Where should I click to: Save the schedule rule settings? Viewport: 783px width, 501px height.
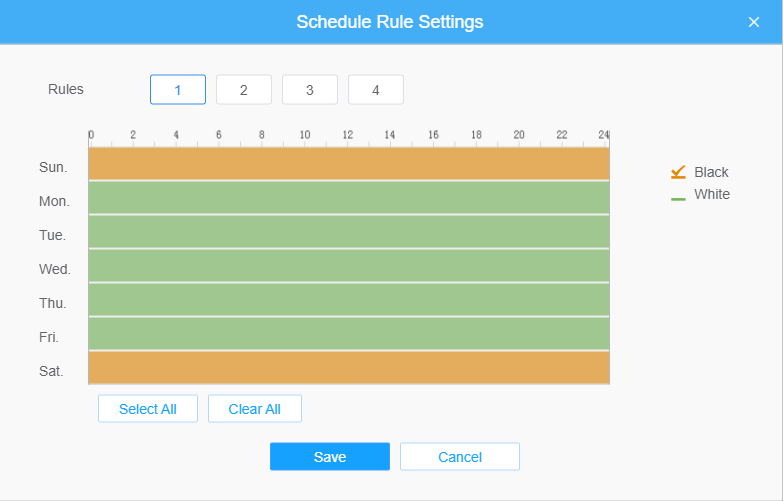click(330, 457)
